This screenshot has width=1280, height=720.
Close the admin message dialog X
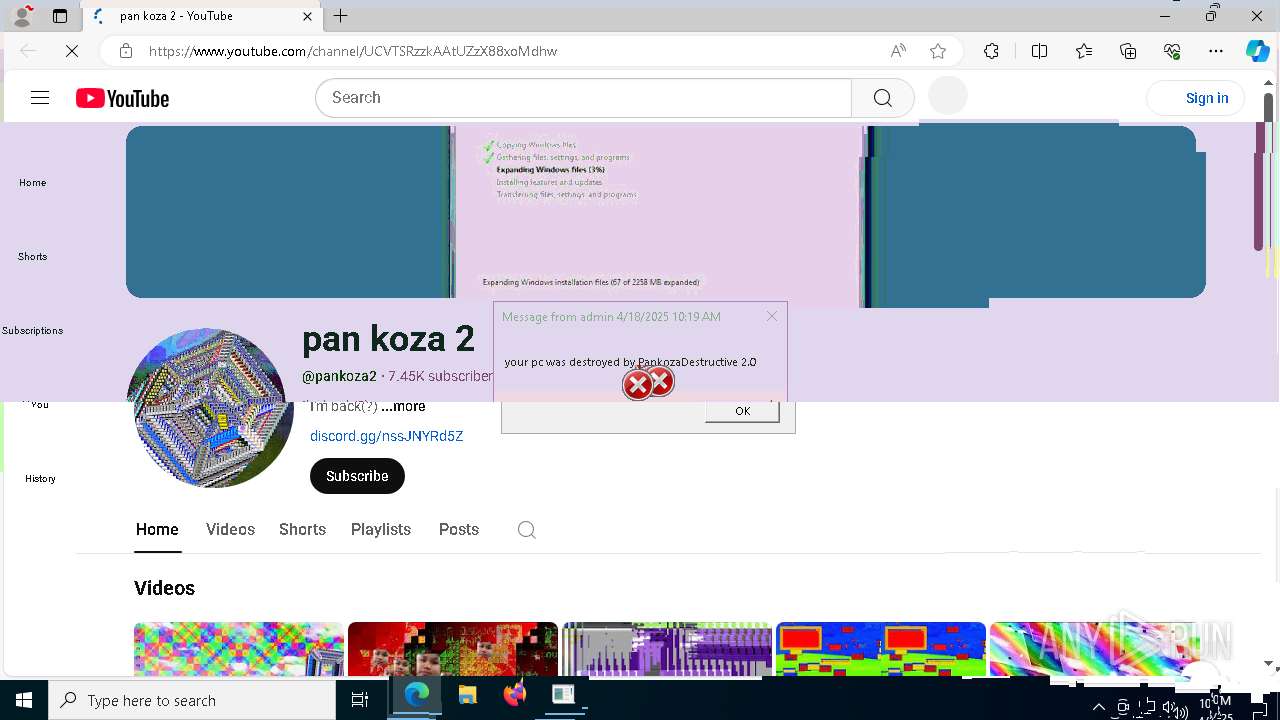pyautogui.click(x=772, y=316)
